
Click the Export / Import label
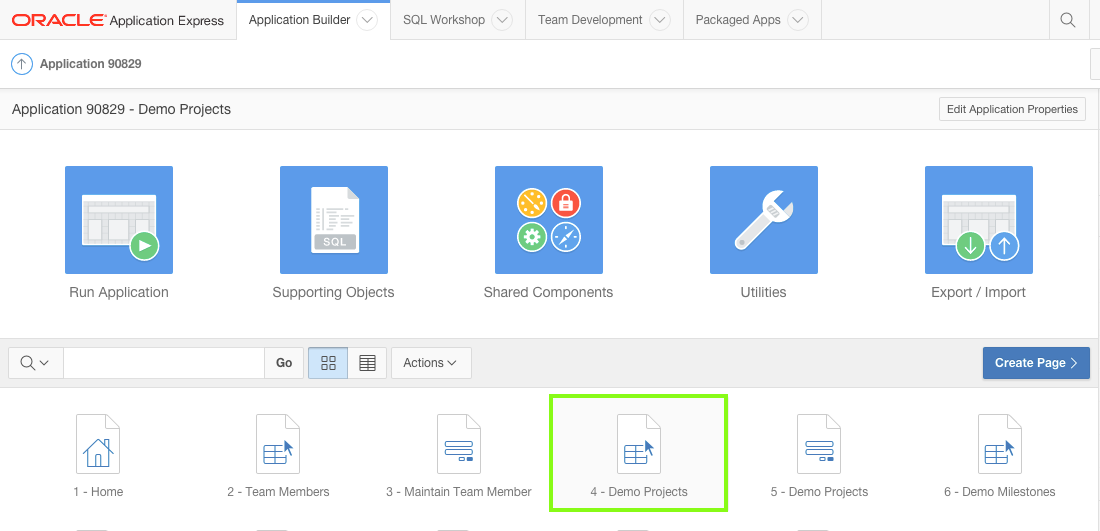[x=979, y=293]
